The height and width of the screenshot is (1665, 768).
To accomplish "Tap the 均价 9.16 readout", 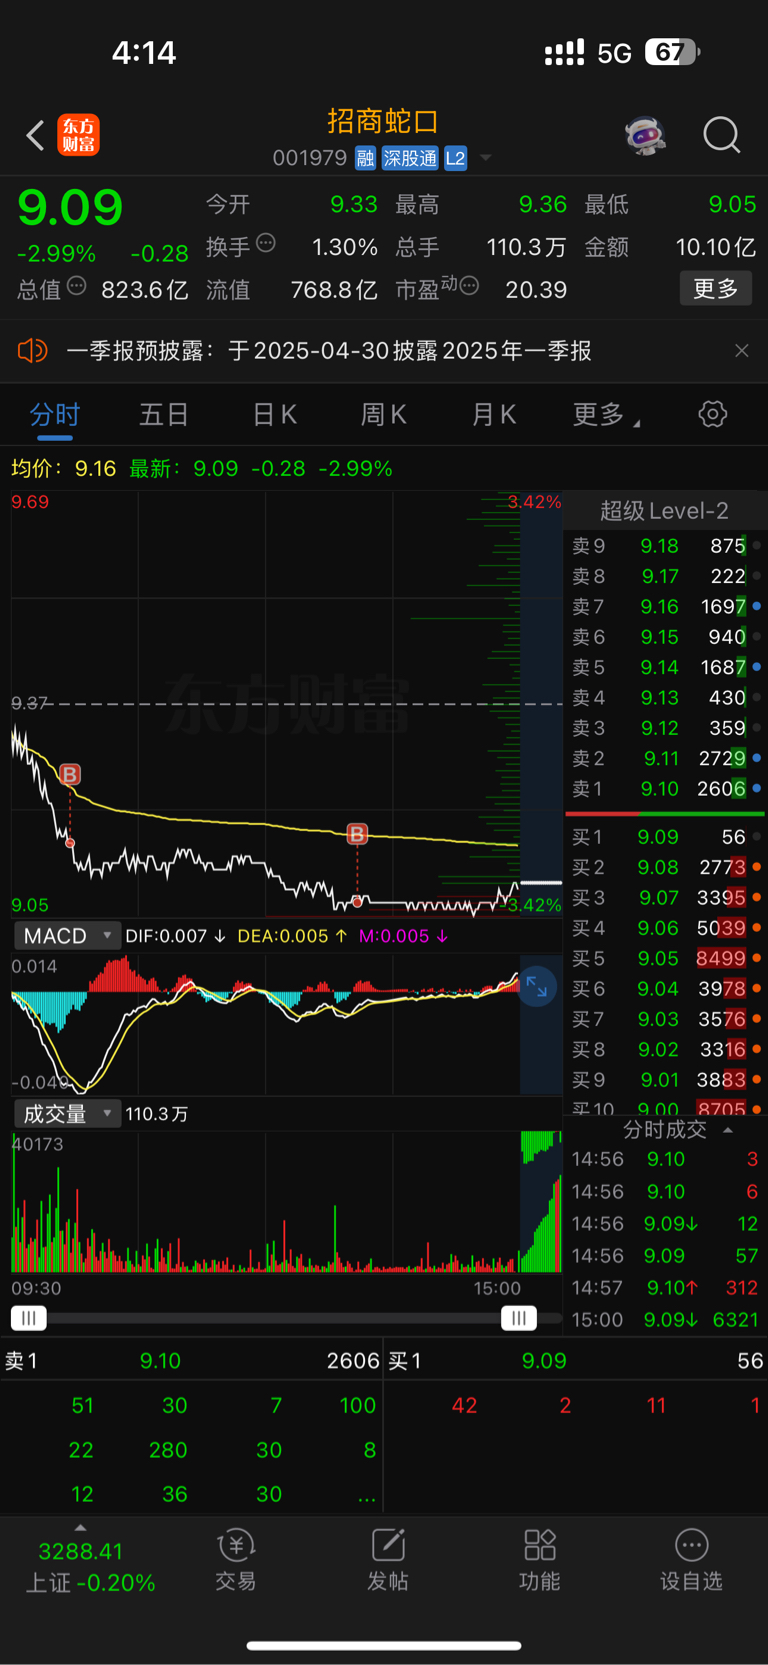I will pyautogui.click(x=64, y=468).
